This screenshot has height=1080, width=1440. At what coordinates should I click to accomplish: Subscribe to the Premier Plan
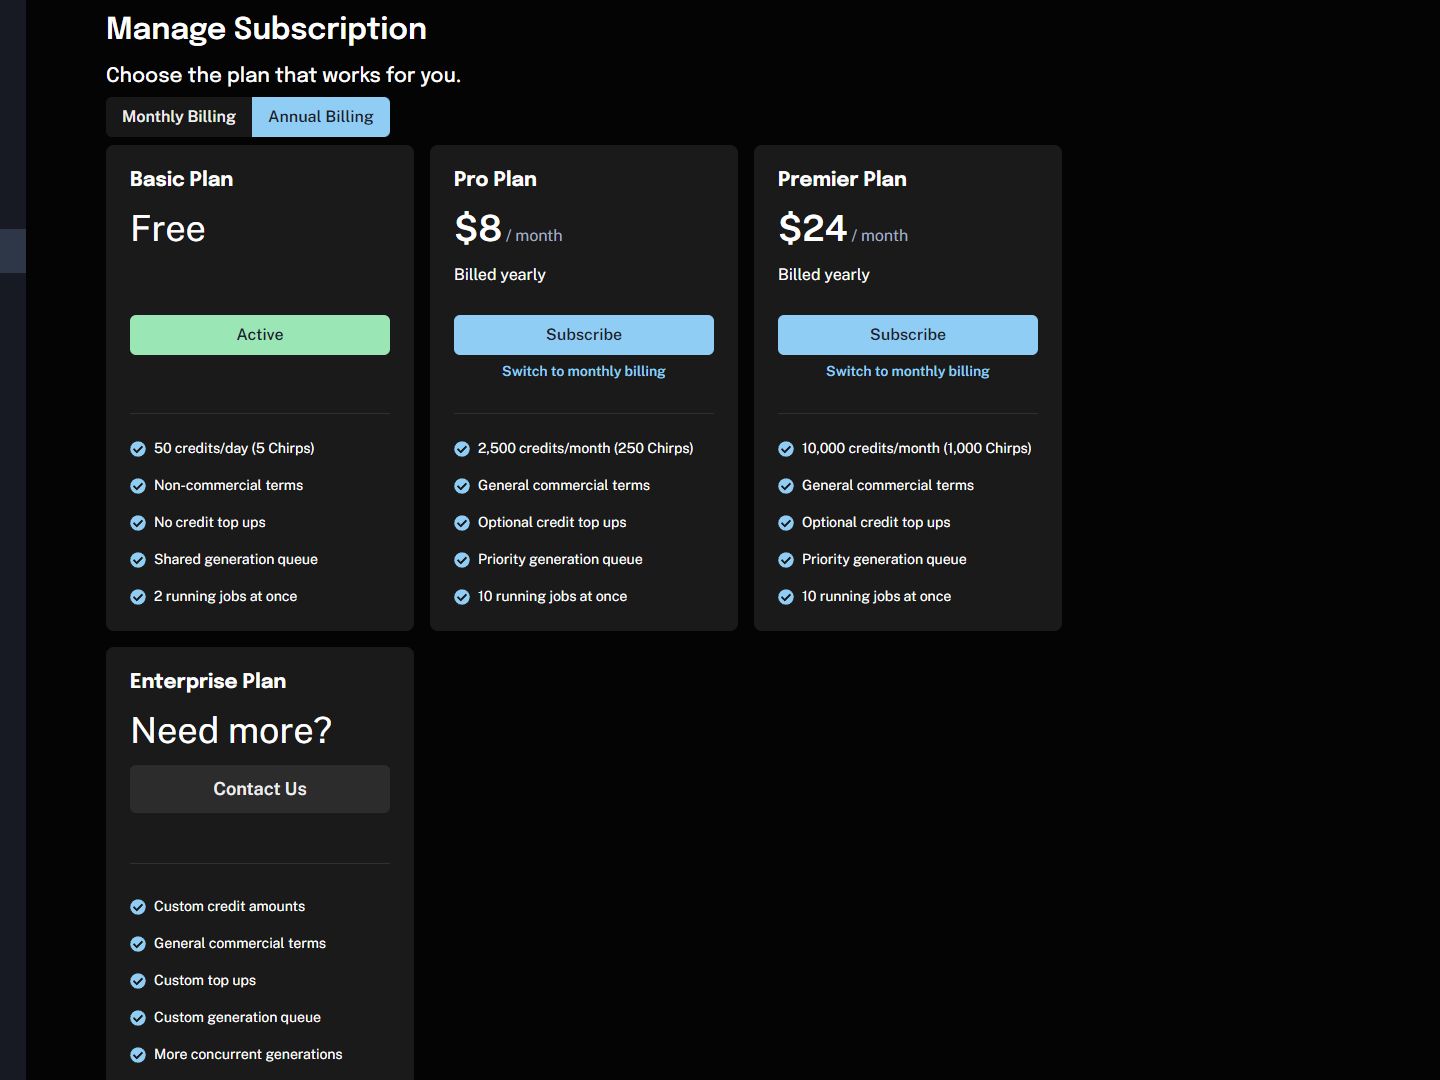pos(908,335)
